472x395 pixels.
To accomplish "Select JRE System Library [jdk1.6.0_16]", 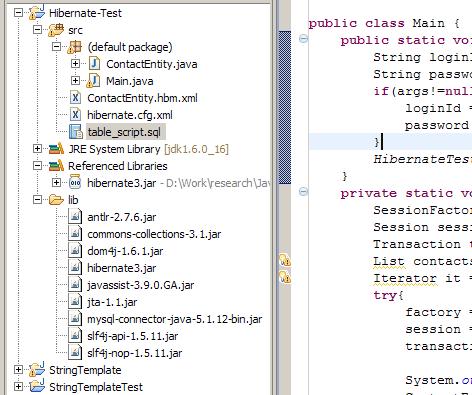I will 148,149.
